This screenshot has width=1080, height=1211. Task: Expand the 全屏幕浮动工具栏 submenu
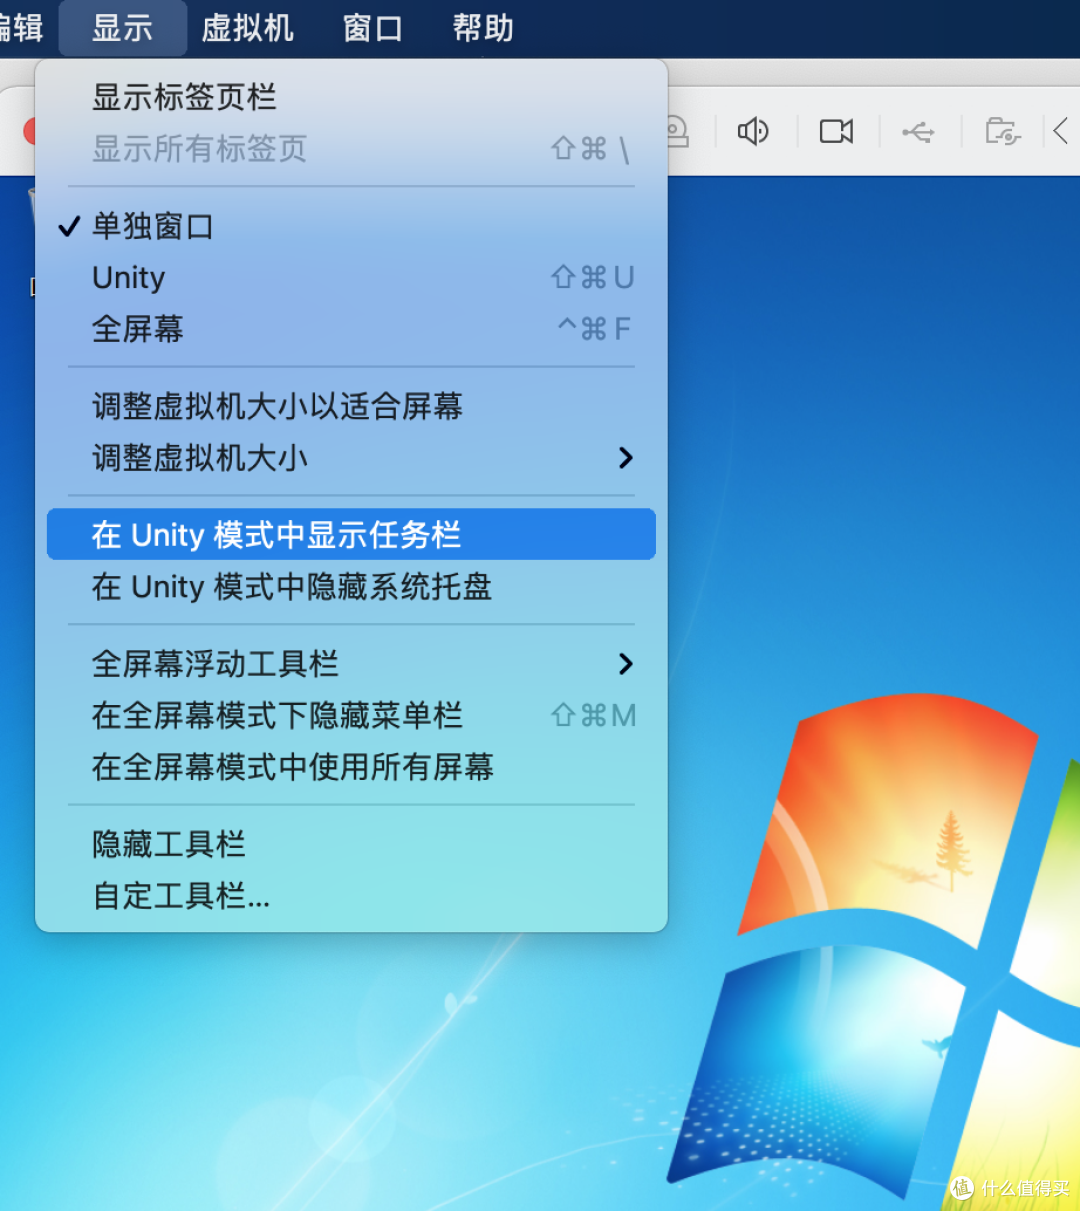214,663
